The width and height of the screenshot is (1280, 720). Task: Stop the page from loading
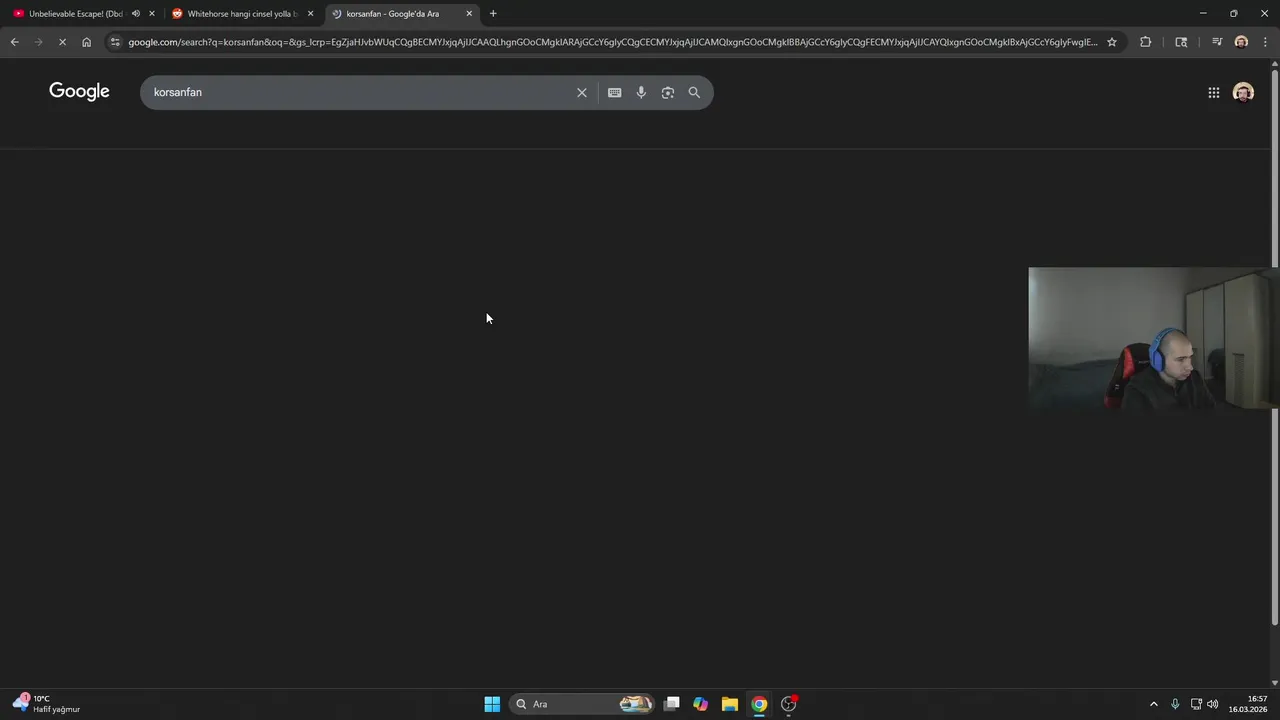(62, 42)
